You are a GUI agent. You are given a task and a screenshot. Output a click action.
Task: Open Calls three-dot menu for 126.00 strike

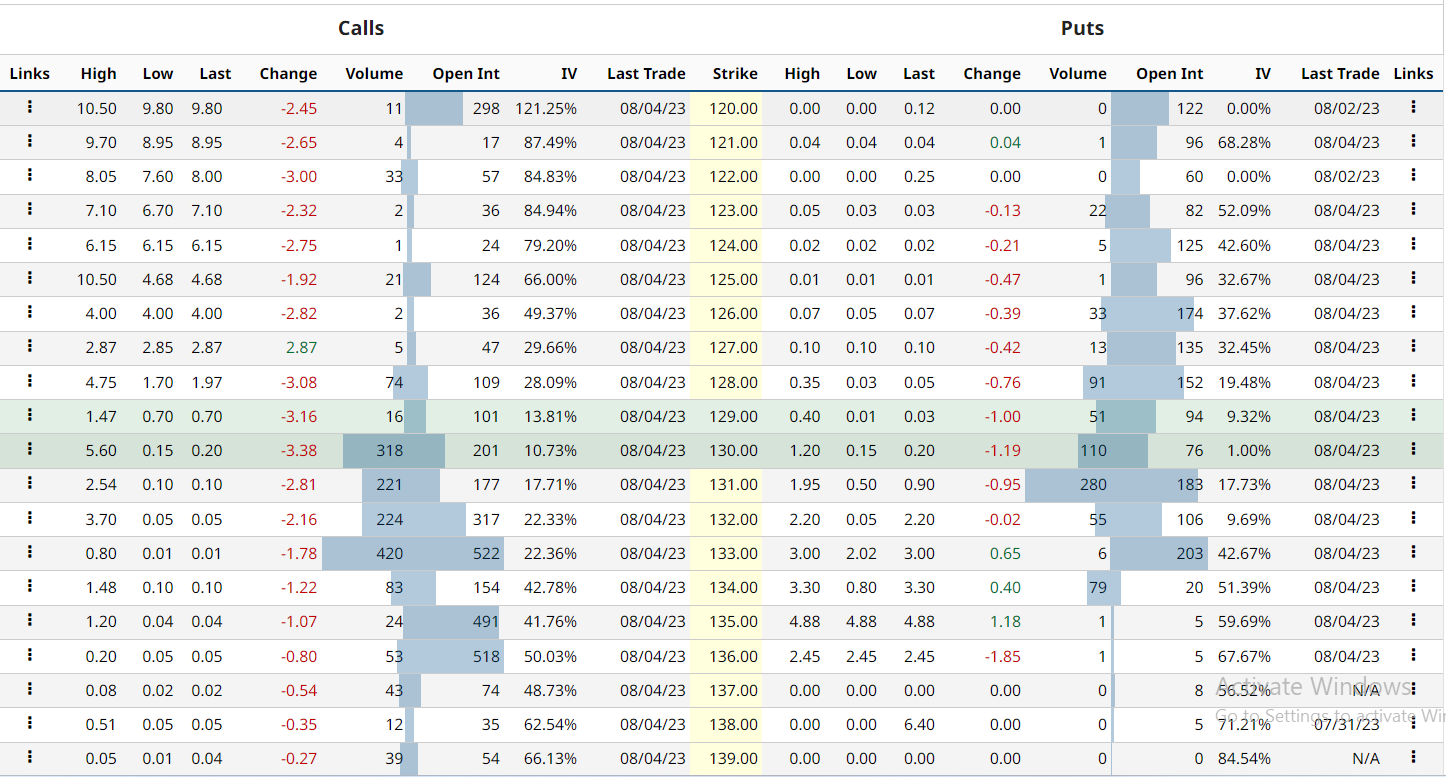(30, 312)
